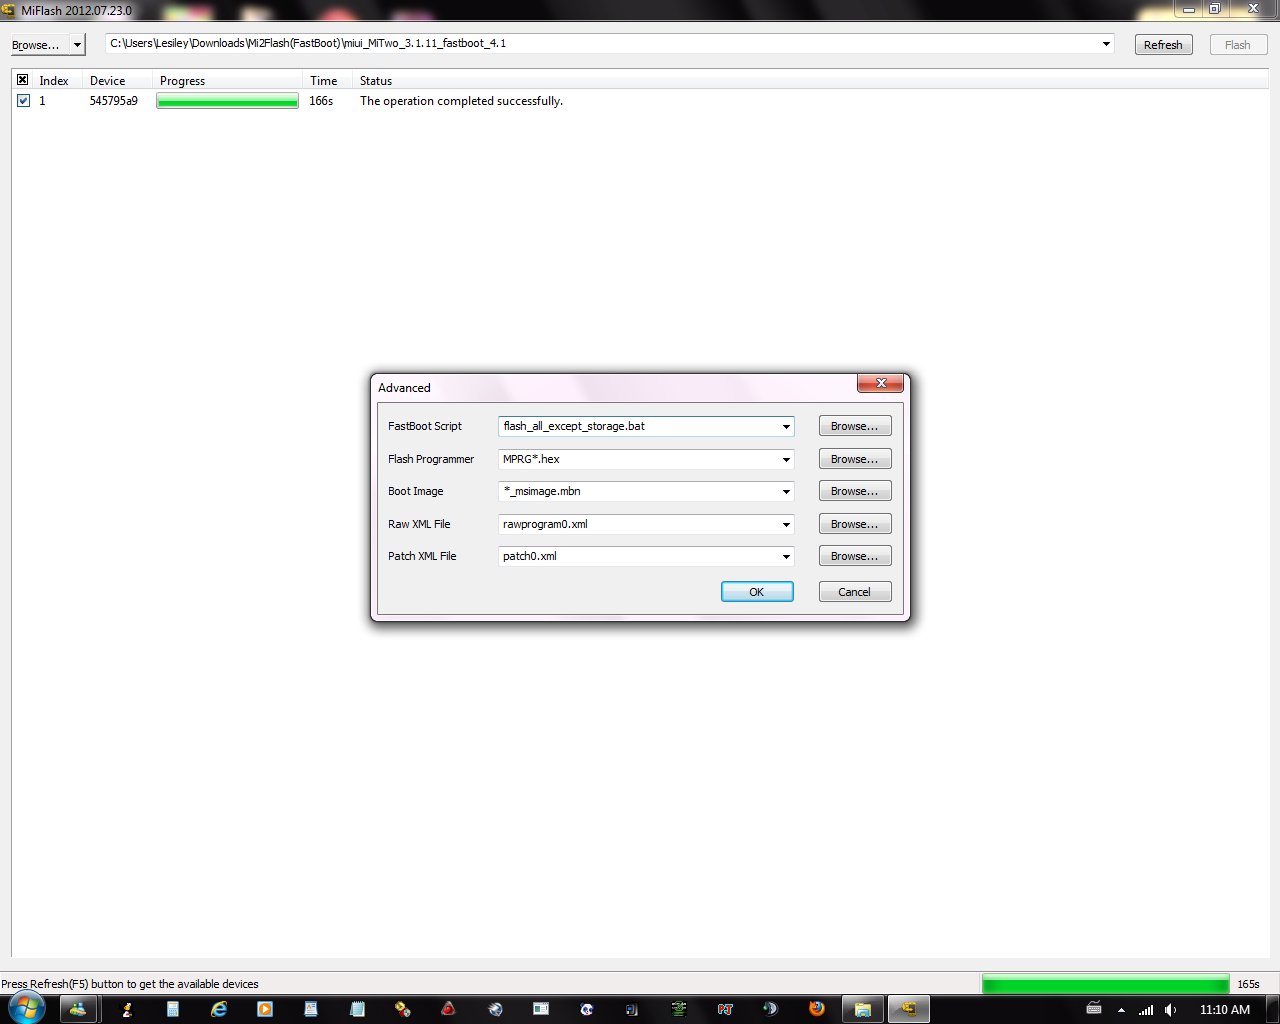Open the Raw XML File dropdown

(786, 525)
